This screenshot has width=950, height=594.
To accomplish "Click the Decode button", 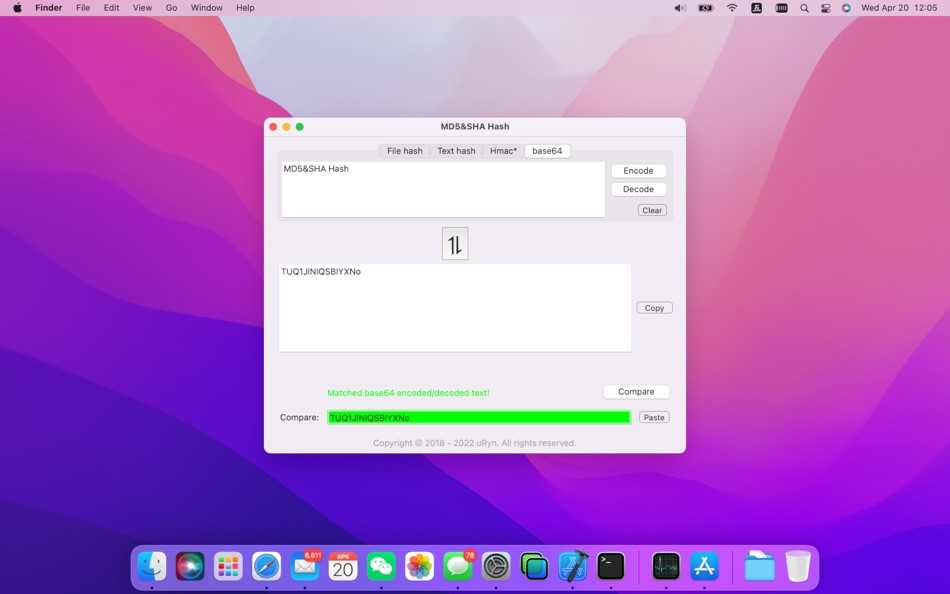I will (639, 189).
